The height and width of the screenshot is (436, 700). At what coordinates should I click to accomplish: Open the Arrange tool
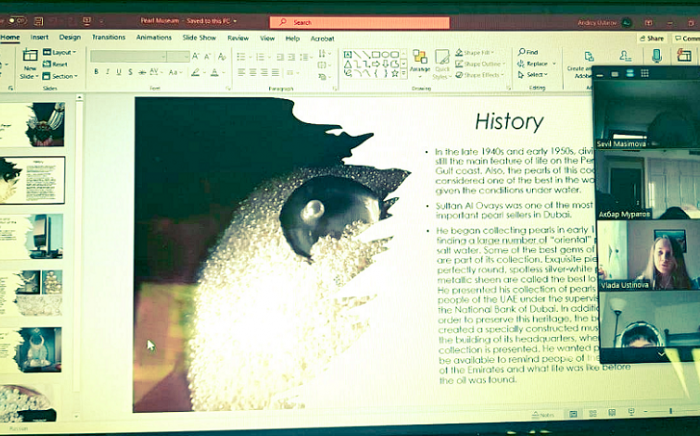pyautogui.click(x=420, y=60)
